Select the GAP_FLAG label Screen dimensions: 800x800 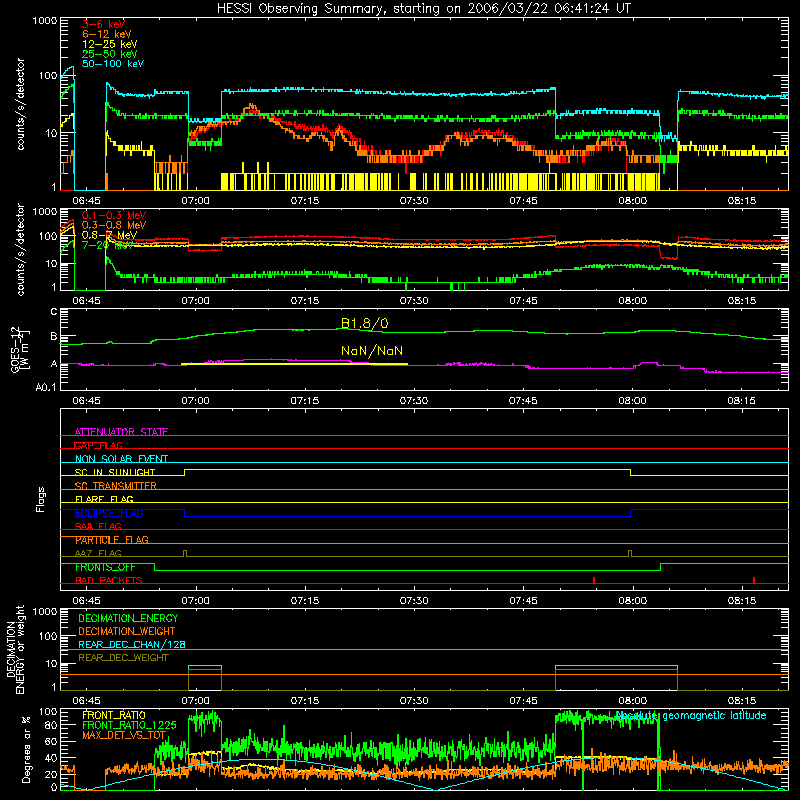(98, 445)
